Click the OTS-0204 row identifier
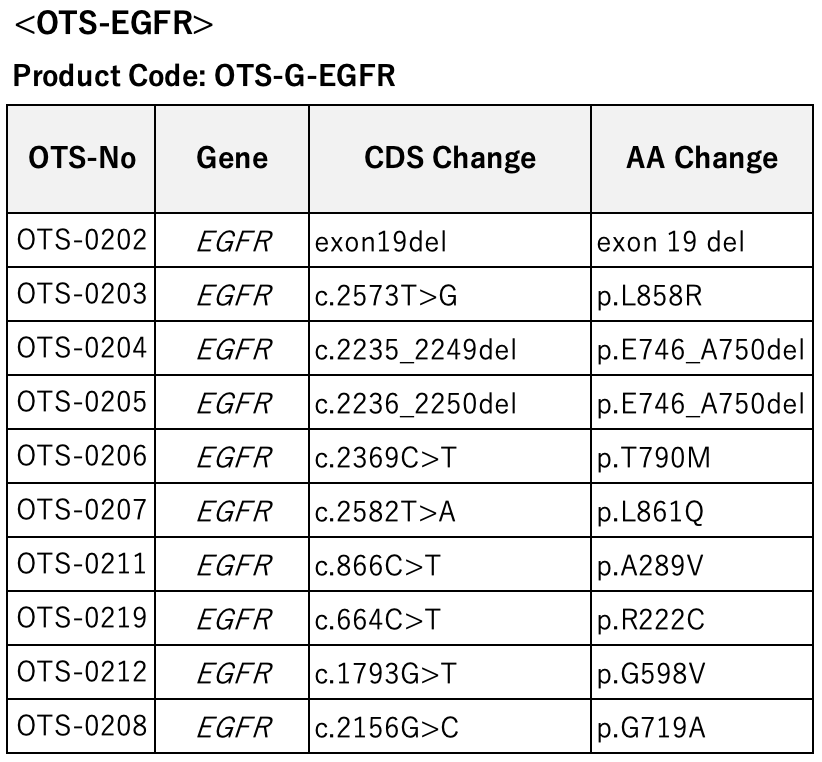This screenshot has width=822, height=762. pos(82,349)
